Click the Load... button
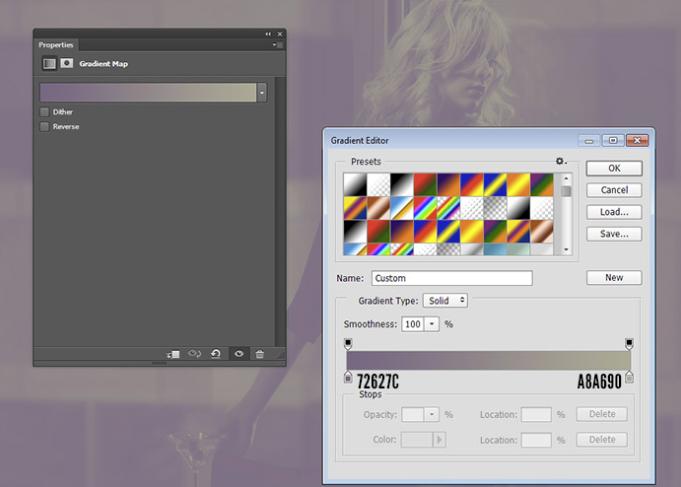681x487 pixels. click(x=613, y=212)
